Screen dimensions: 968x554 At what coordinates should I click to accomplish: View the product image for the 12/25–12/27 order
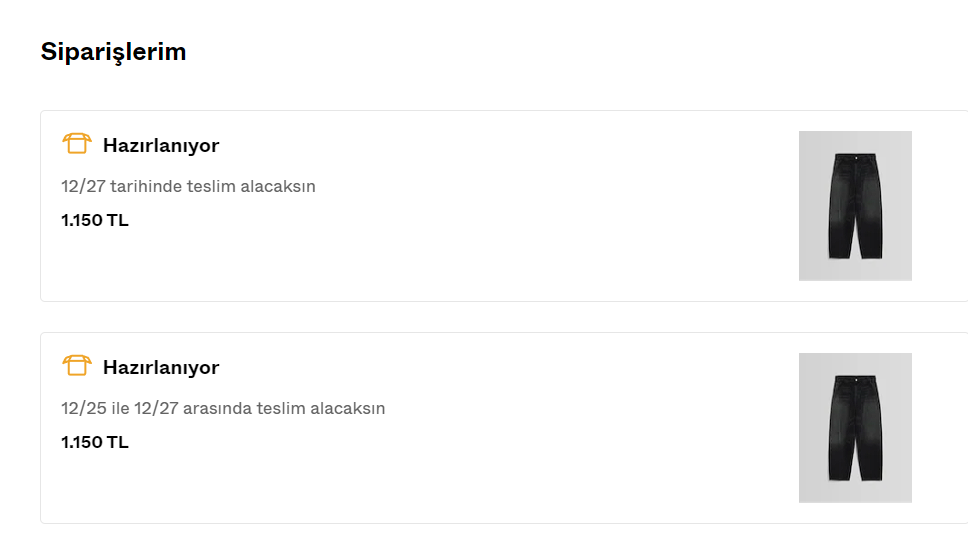(x=855, y=428)
